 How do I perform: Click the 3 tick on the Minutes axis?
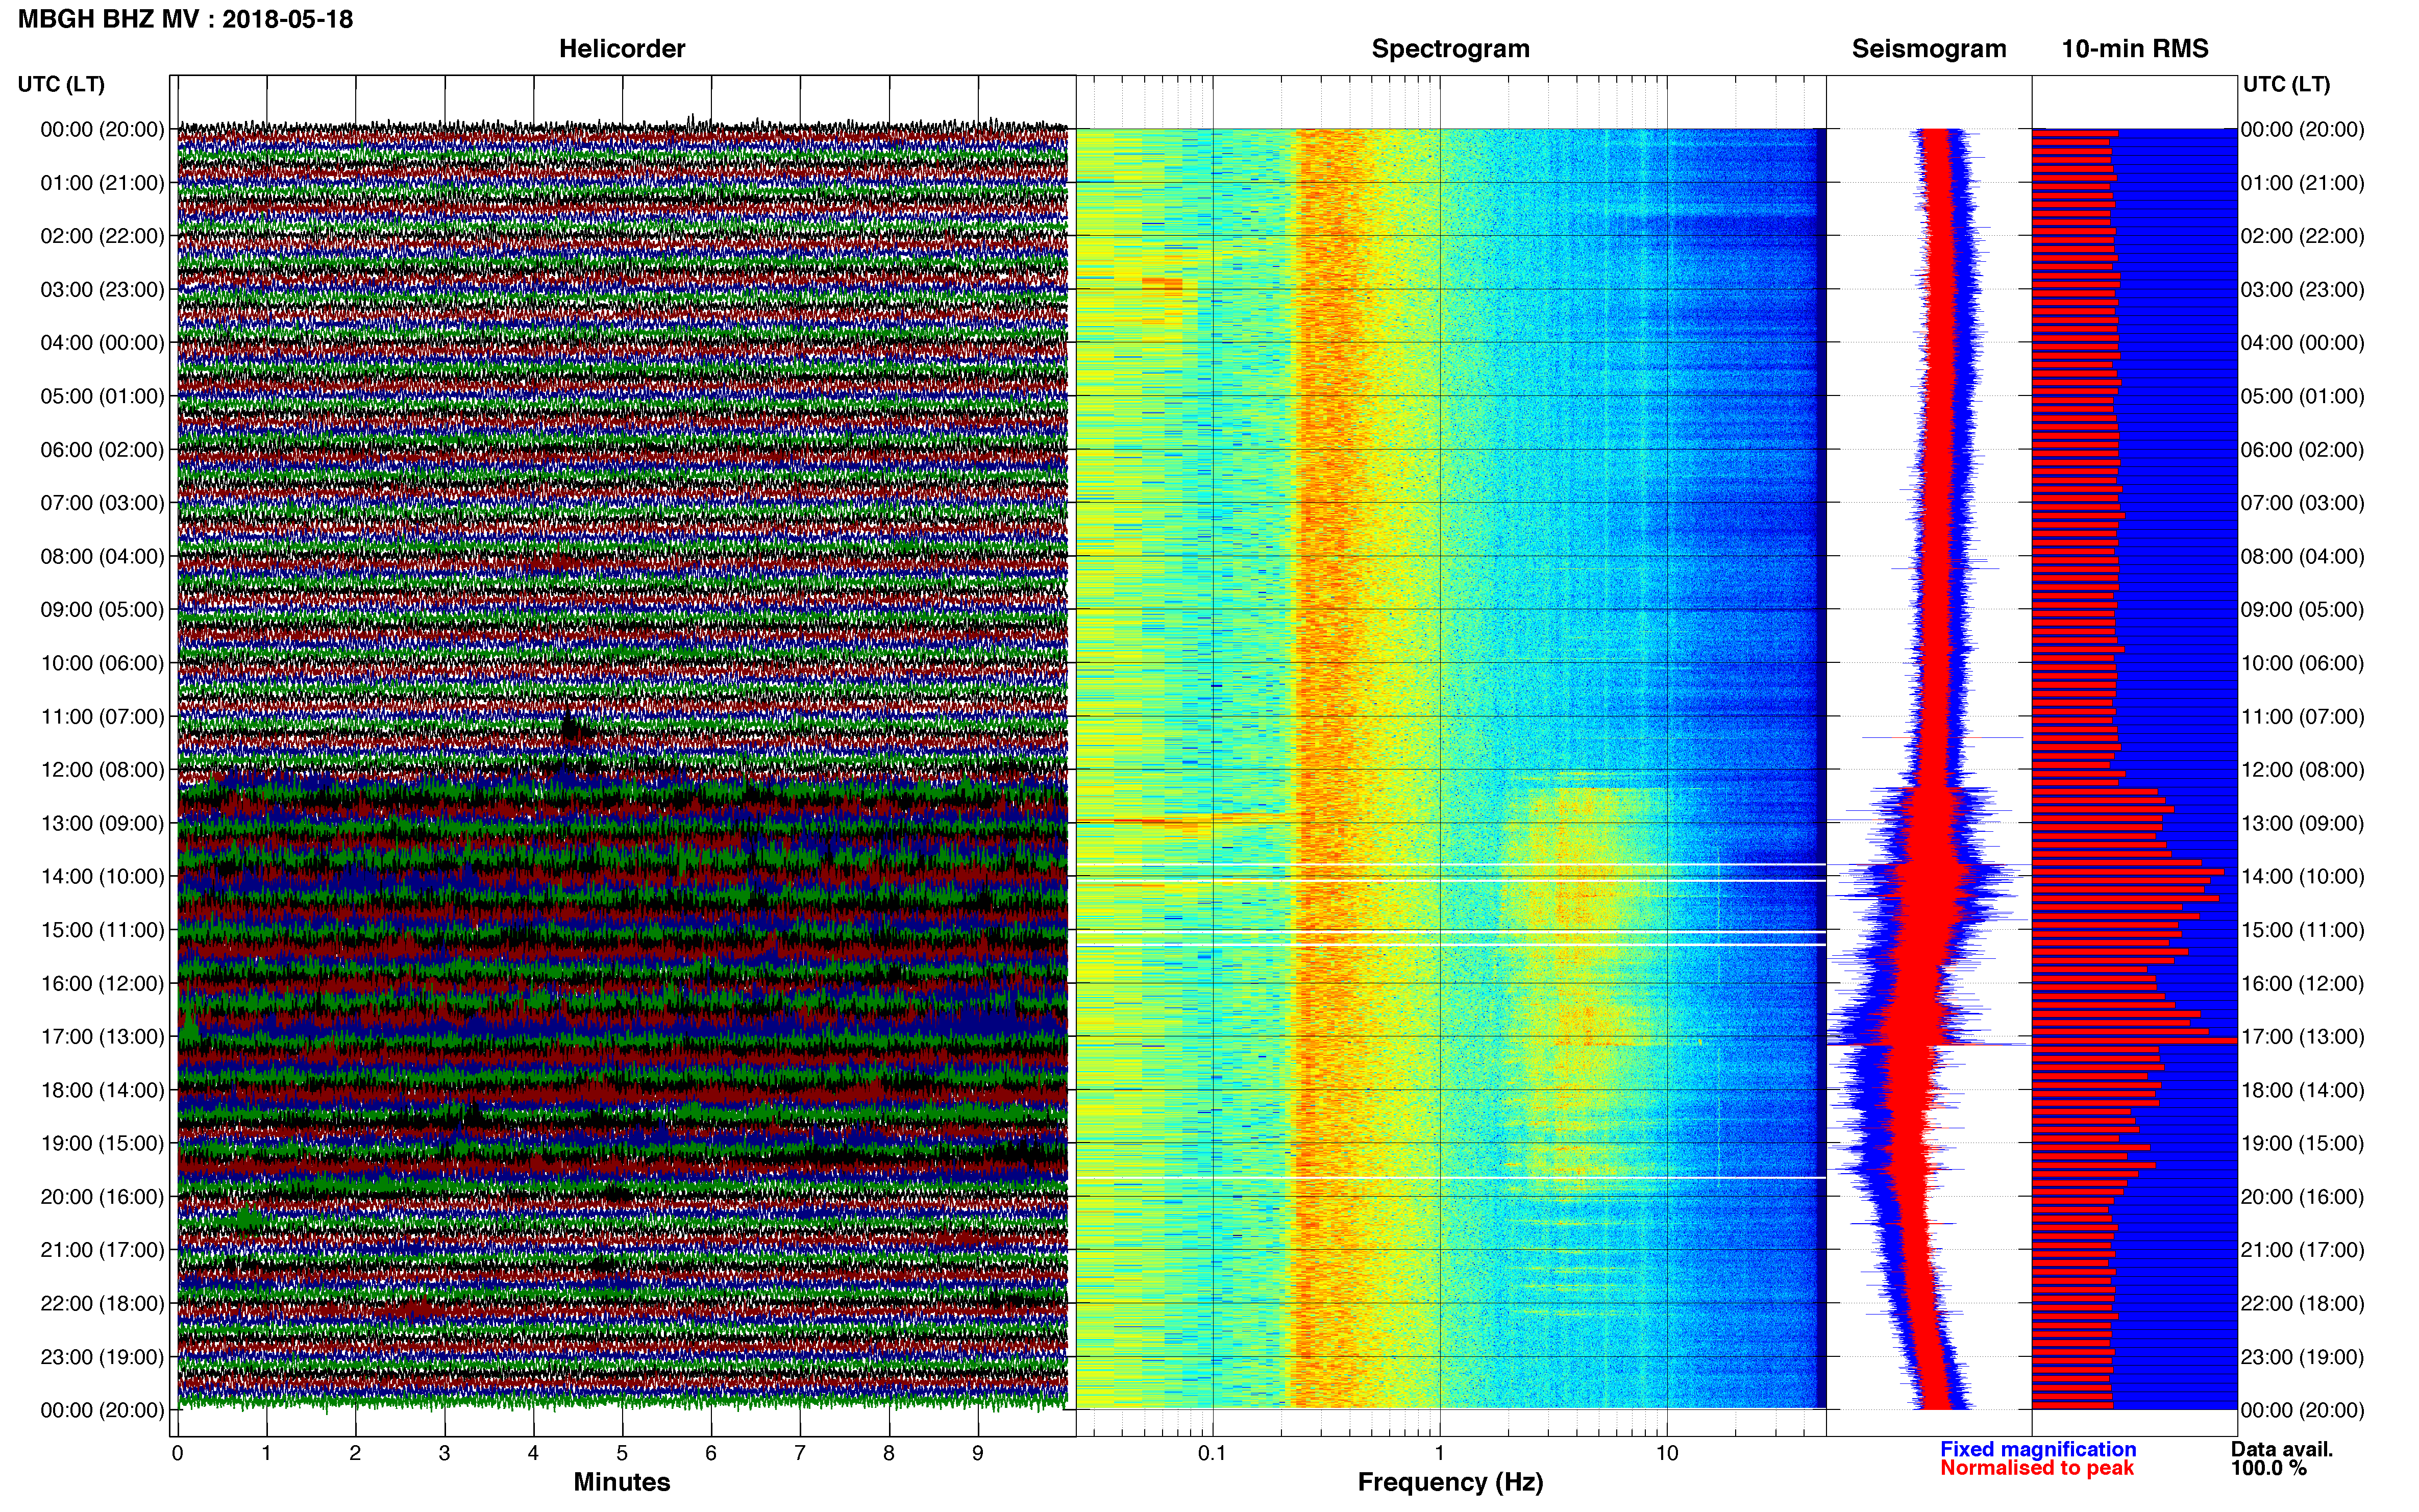pos(444,1453)
